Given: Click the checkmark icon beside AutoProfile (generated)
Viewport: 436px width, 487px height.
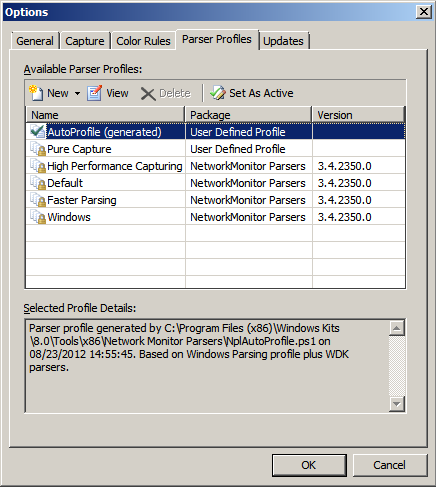Looking at the screenshot, I should [37, 131].
